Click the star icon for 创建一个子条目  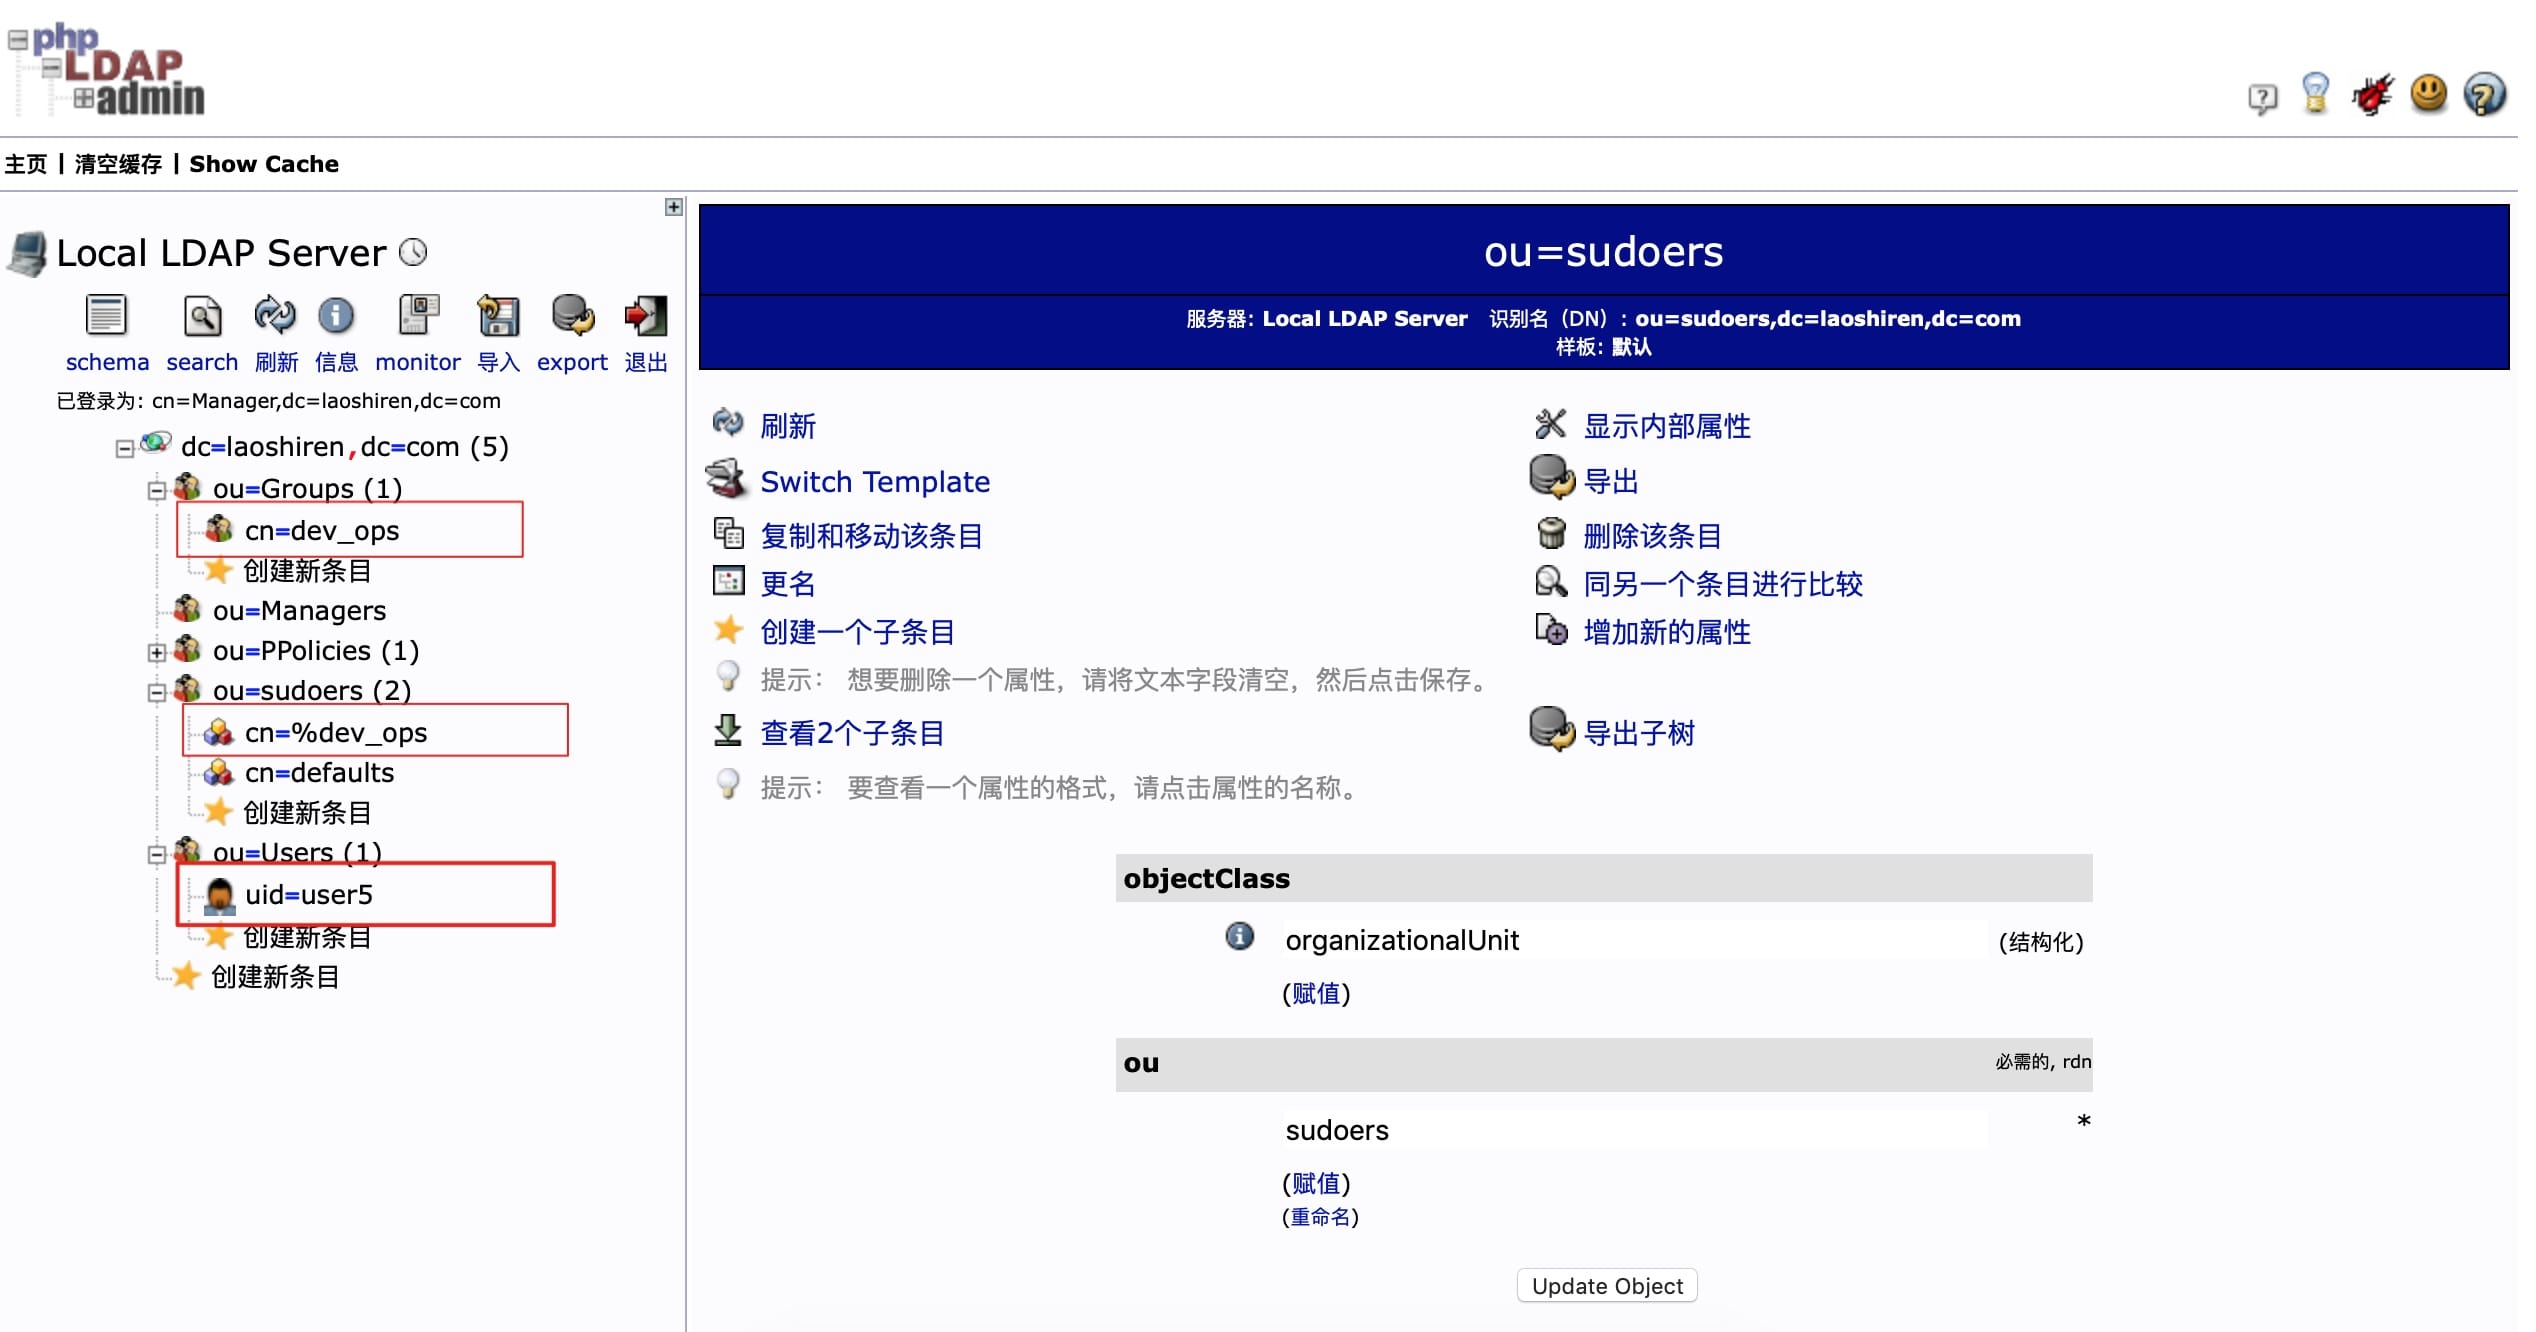[x=728, y=630]
